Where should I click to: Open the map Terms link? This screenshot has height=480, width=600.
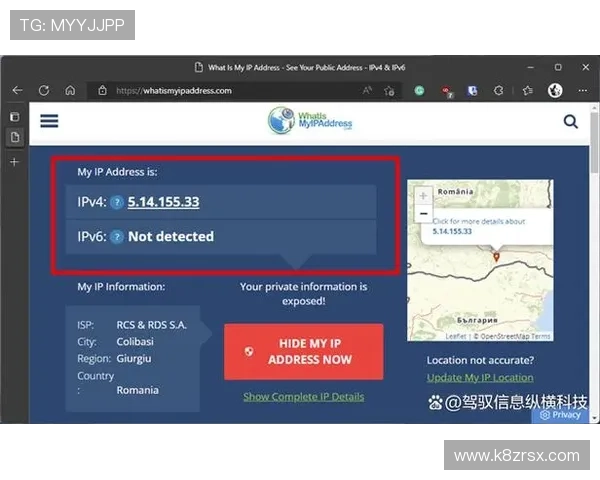point(541,336)
